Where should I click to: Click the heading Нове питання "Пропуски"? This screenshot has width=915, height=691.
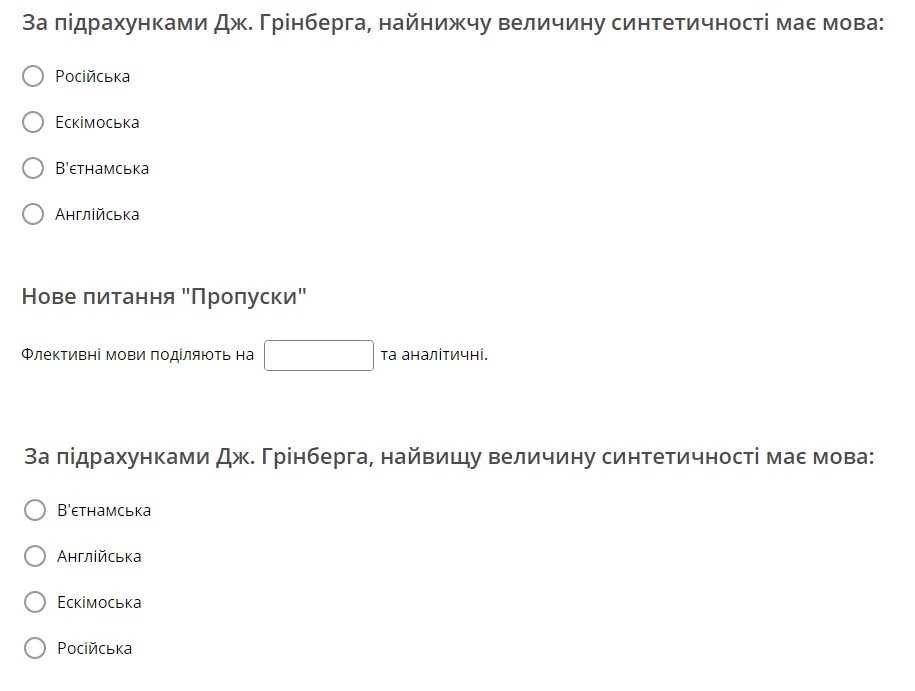tap(164, 296)
